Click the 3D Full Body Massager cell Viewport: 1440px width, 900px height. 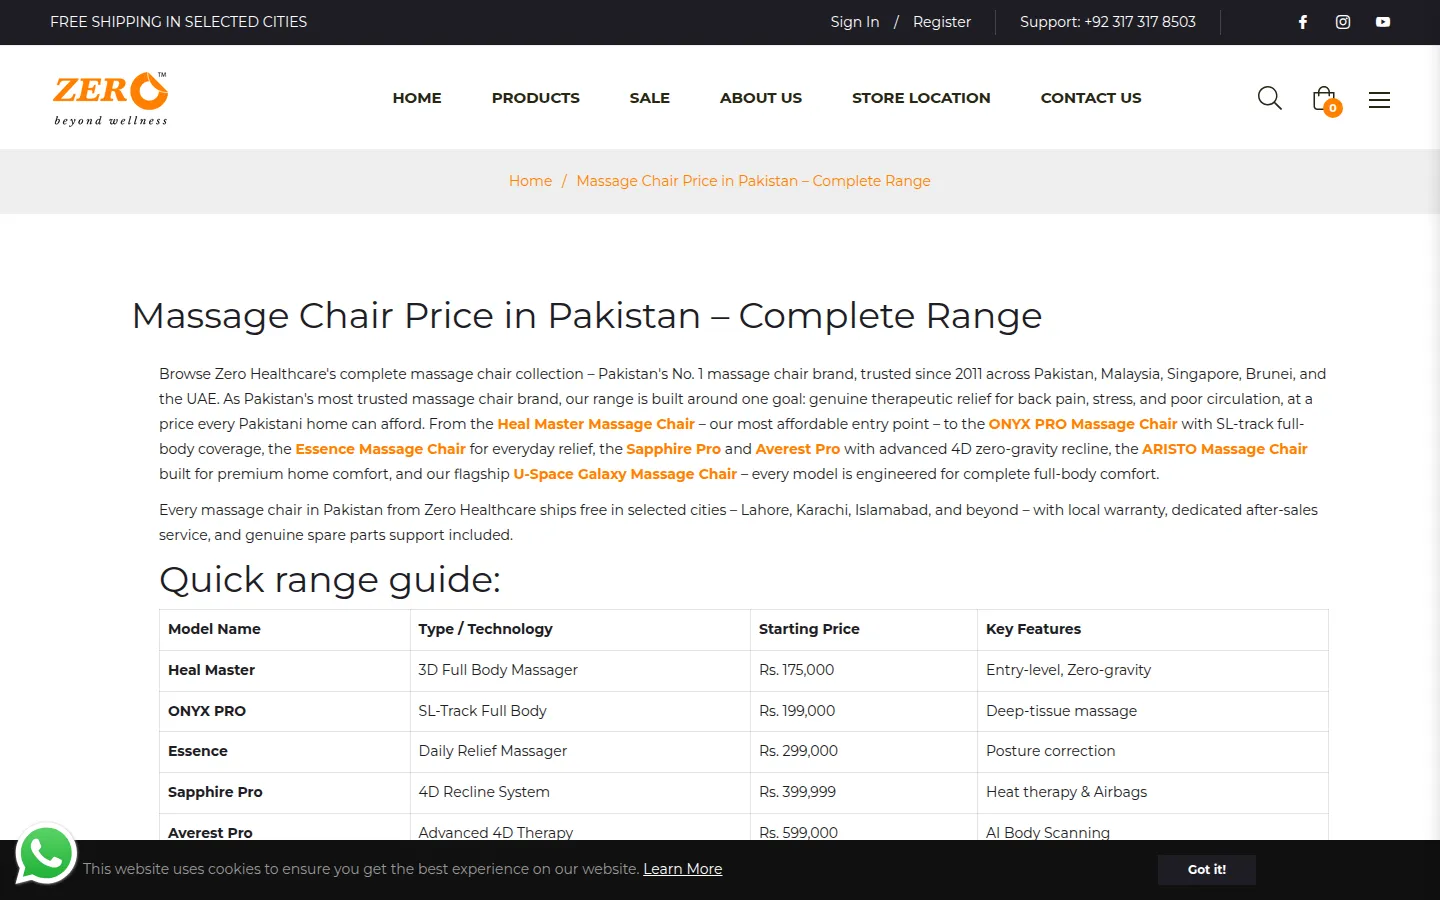click(580, 671)
